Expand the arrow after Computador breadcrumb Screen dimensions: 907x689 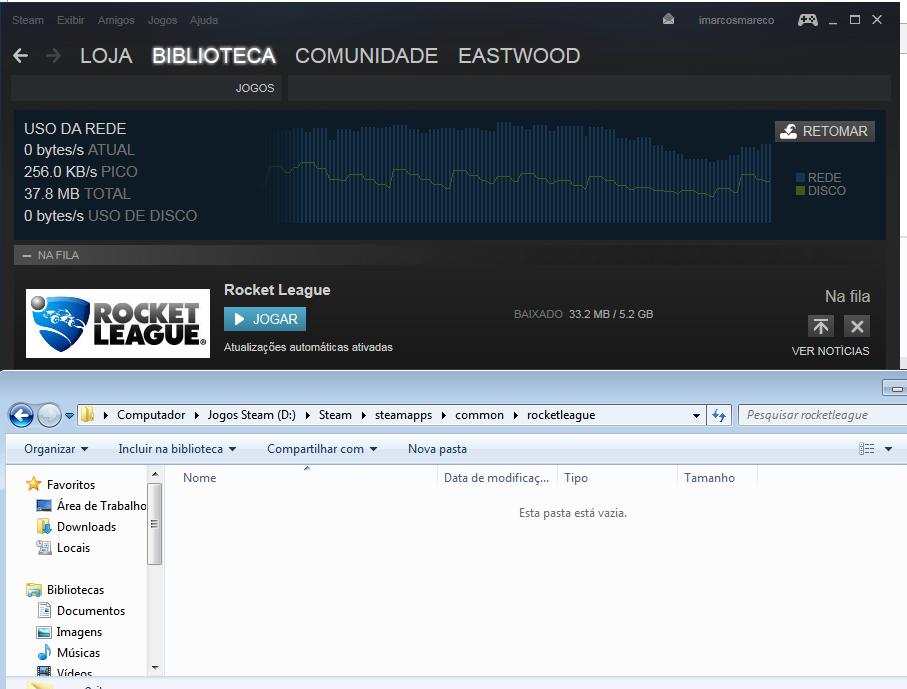pos(197,415)
